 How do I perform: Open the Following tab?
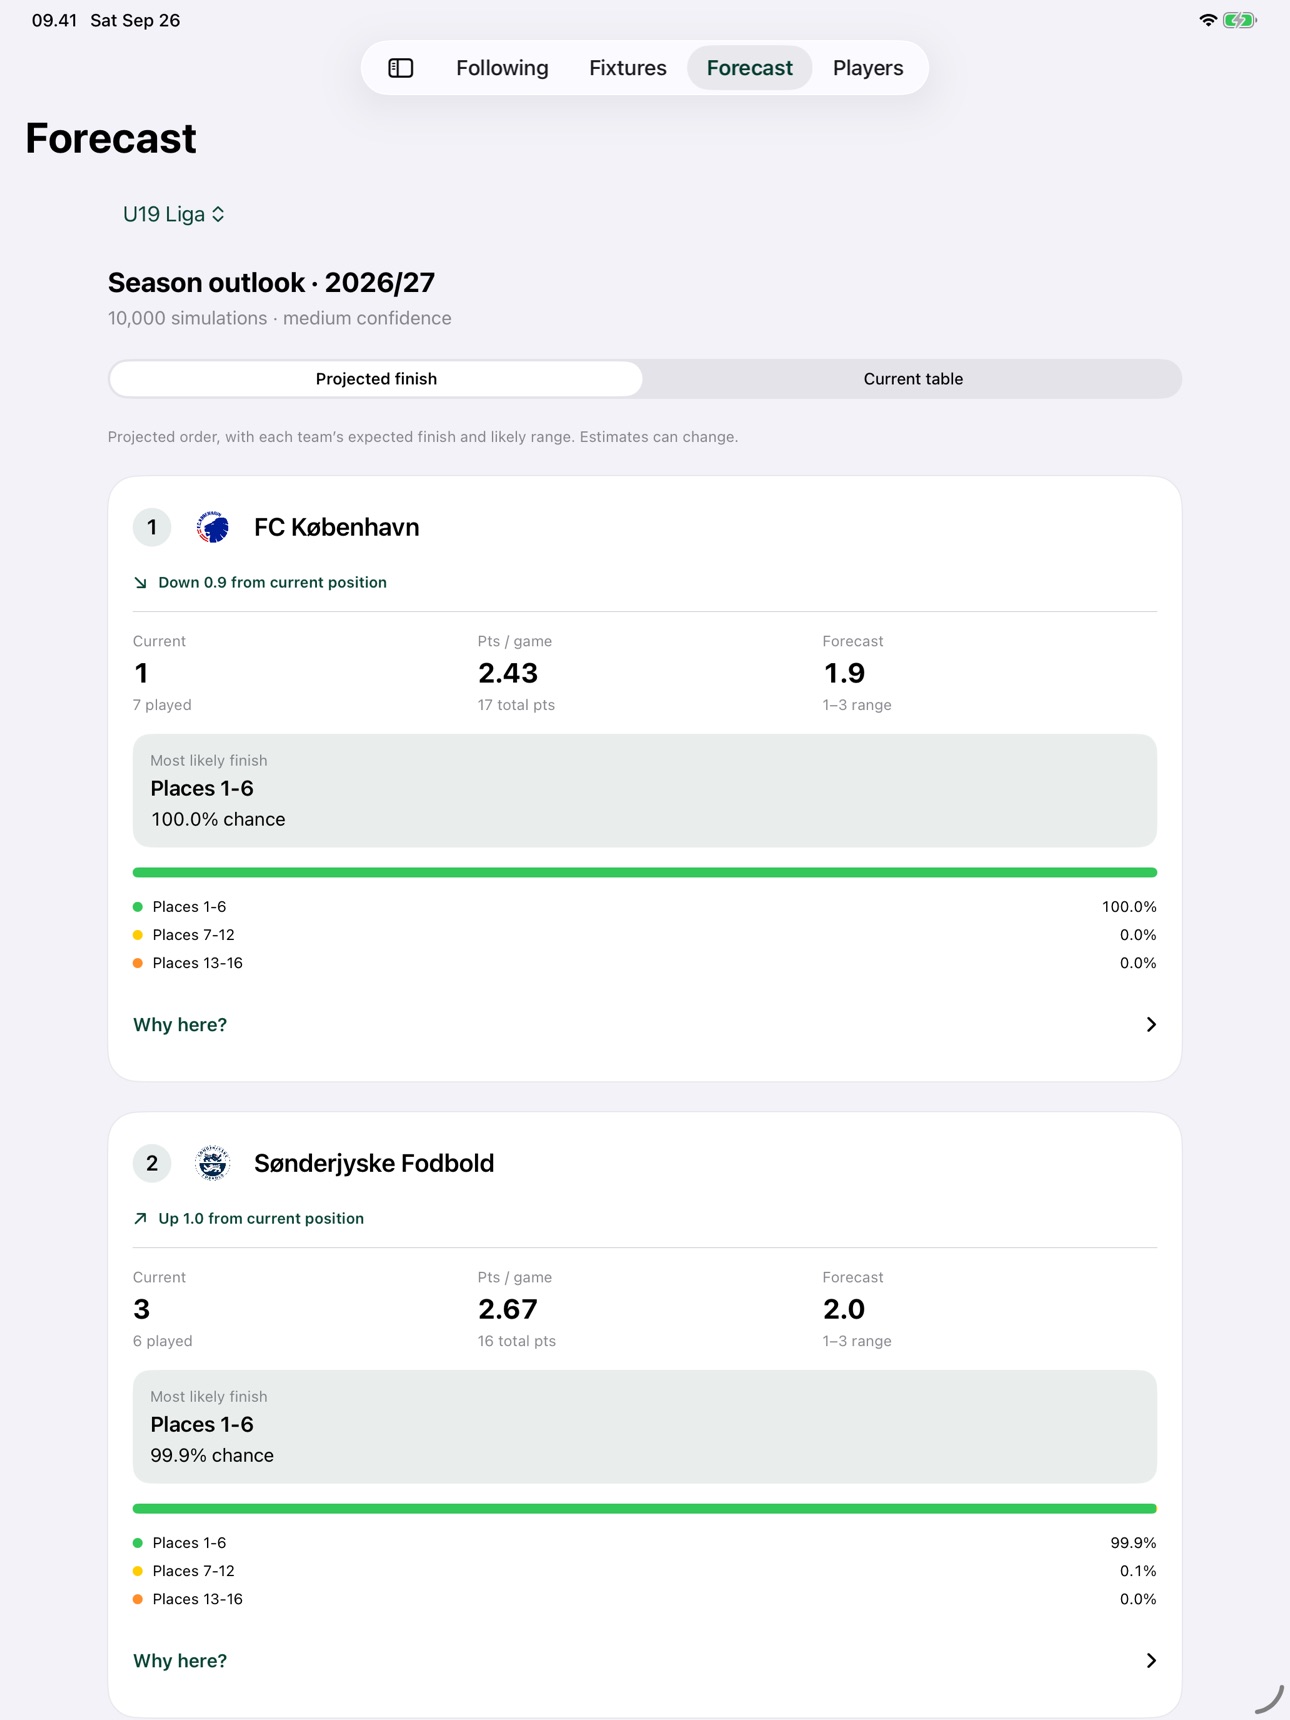pos(502,68)
